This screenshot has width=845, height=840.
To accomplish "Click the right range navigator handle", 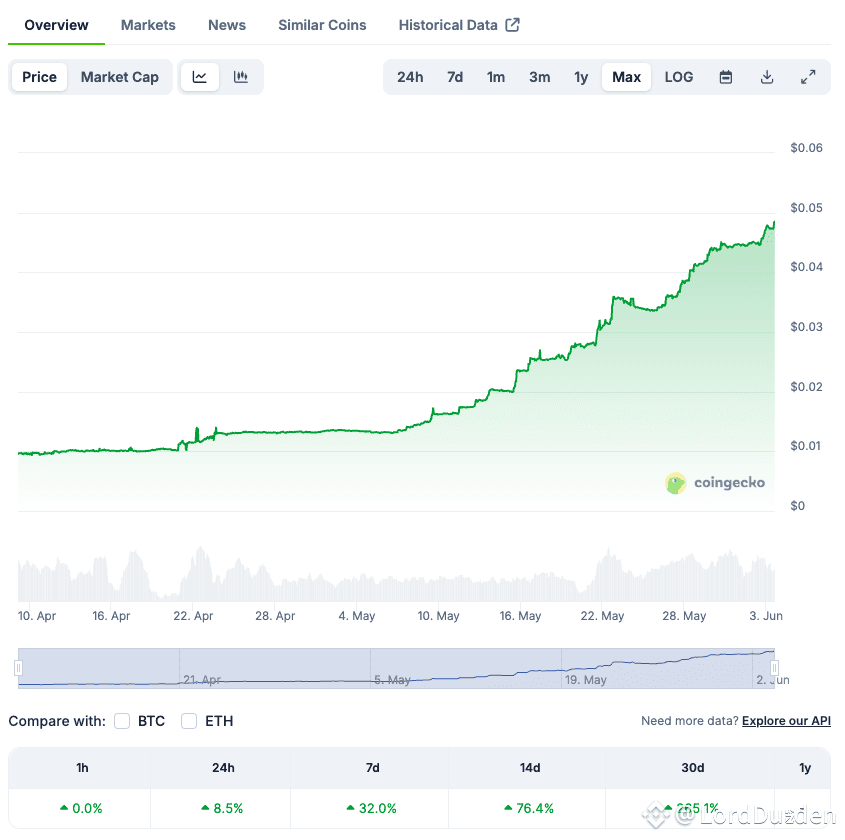I will 774,668.
